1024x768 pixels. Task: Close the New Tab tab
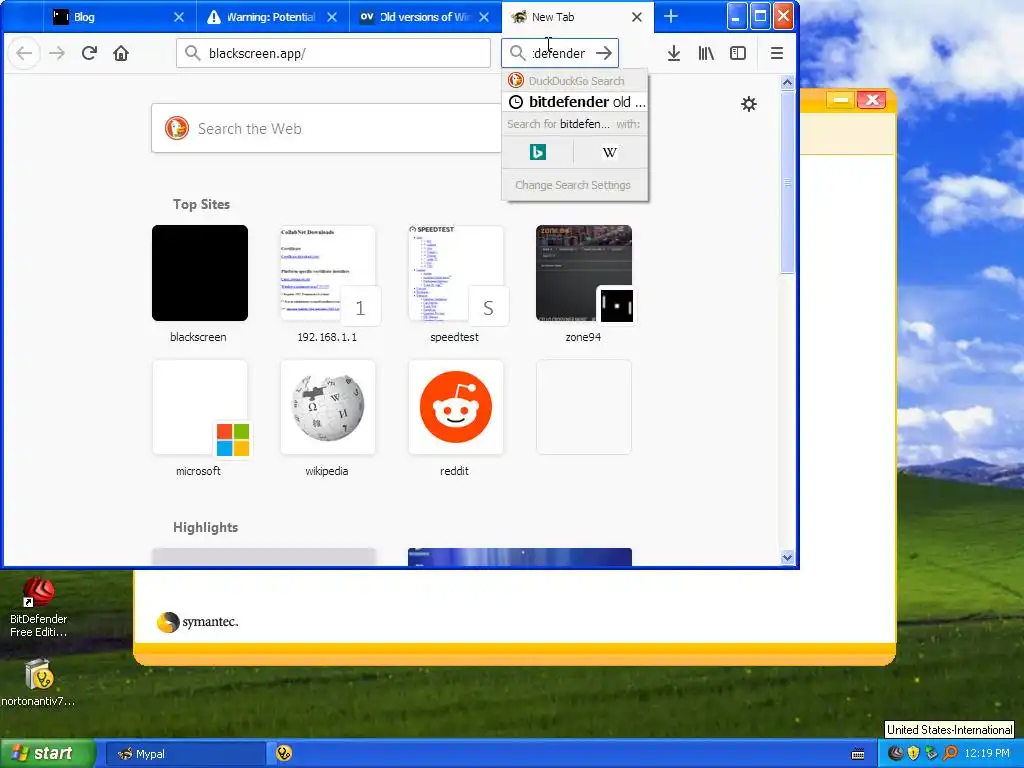[637, 17]
